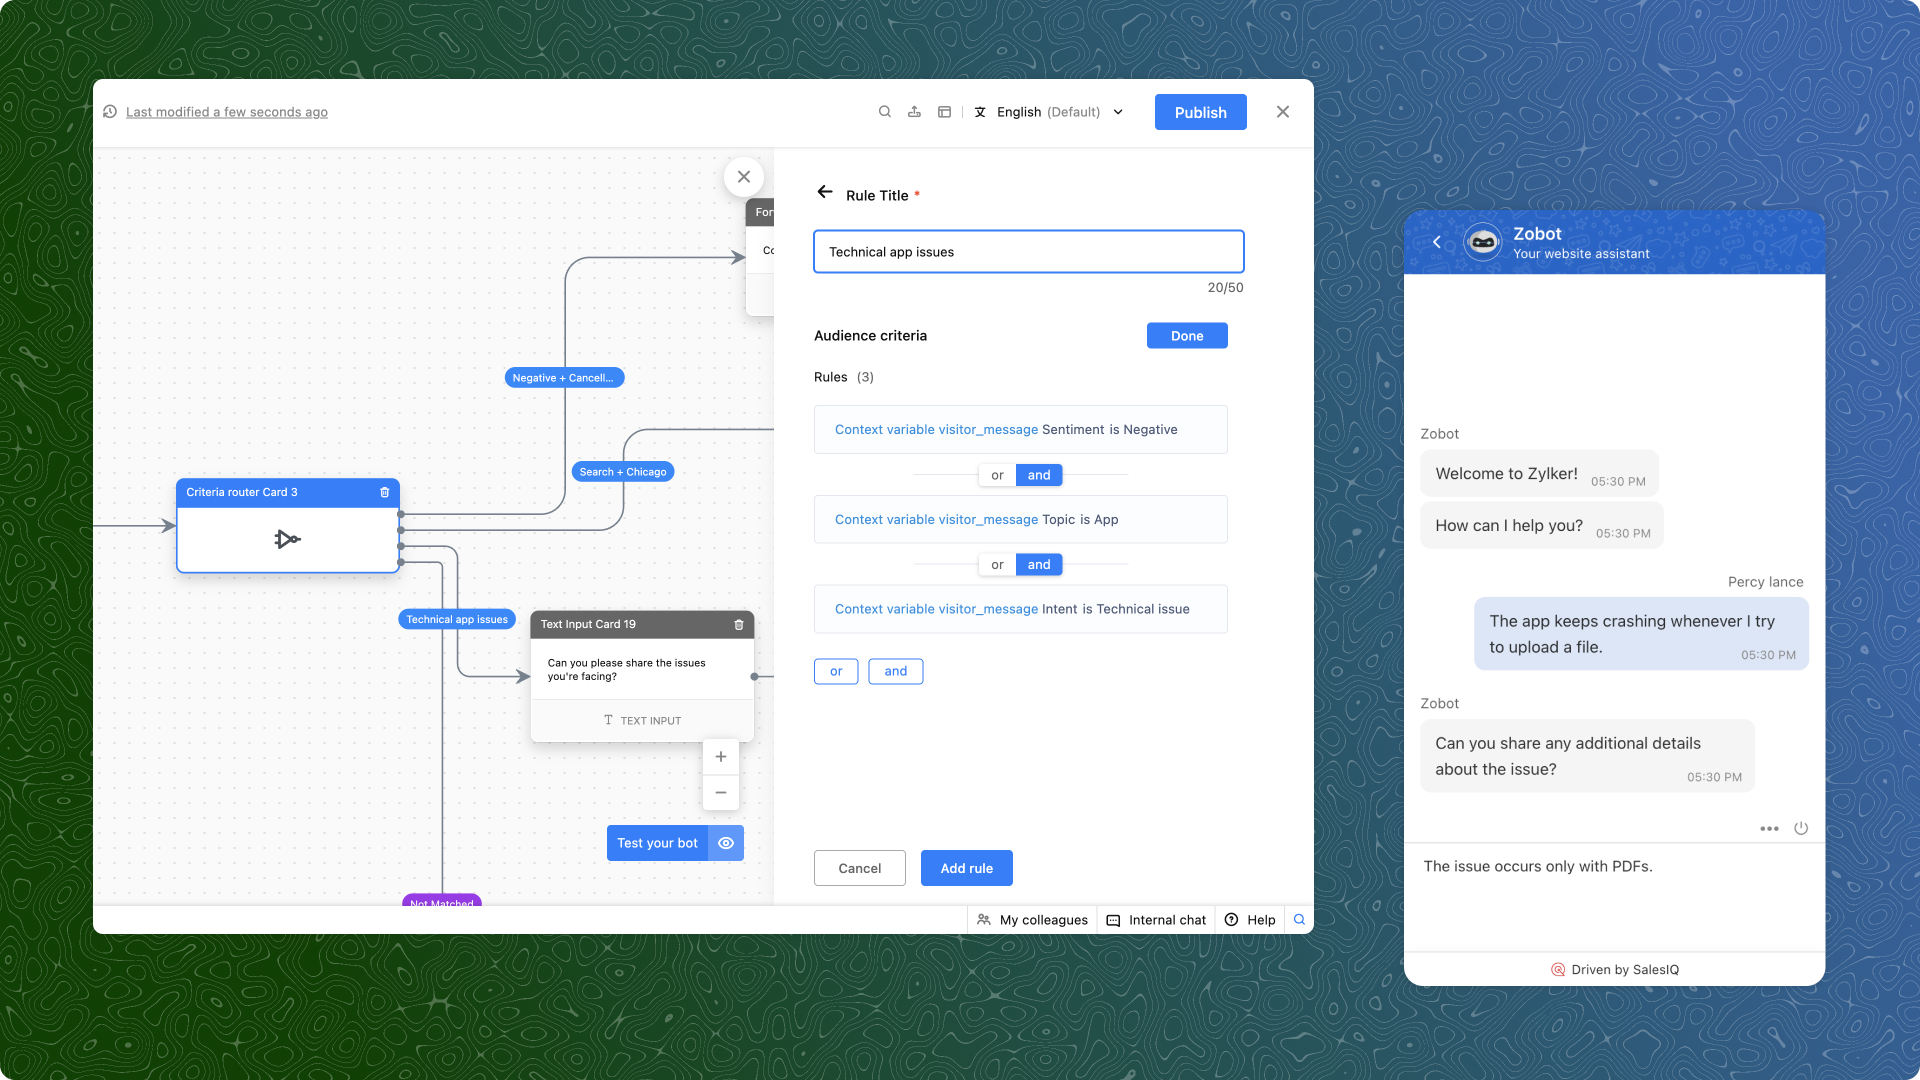Click the power icon in chat widget
Image resolution: width=1920 pixels, height=1080 pixels.
pos(1801,828)
